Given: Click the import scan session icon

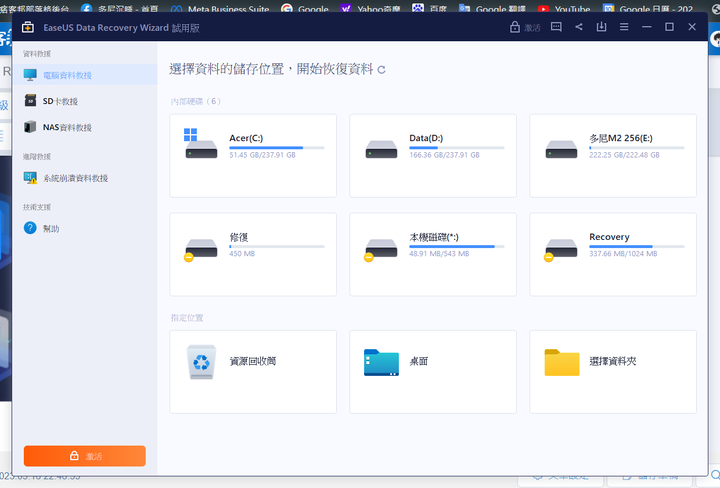Looking at the screenshot, I should tap(601, 27).
